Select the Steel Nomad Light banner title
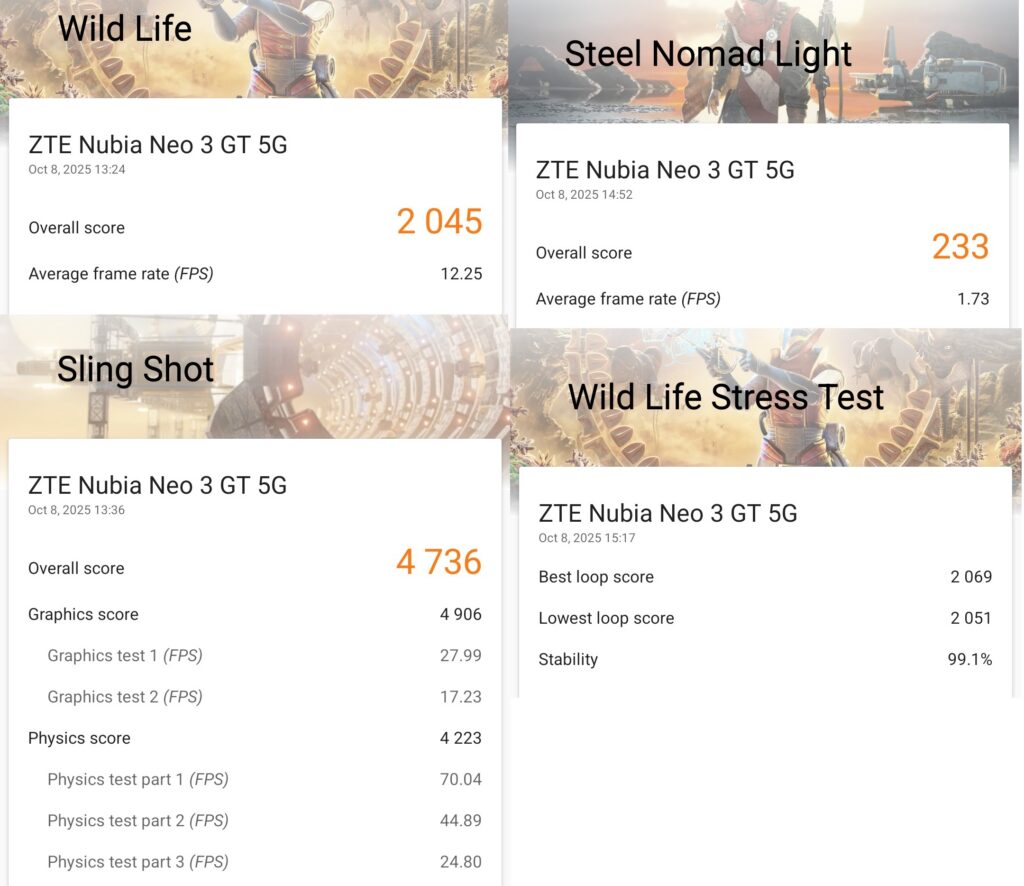Viewport: 1024px width, 886px height. coord(708,54)
